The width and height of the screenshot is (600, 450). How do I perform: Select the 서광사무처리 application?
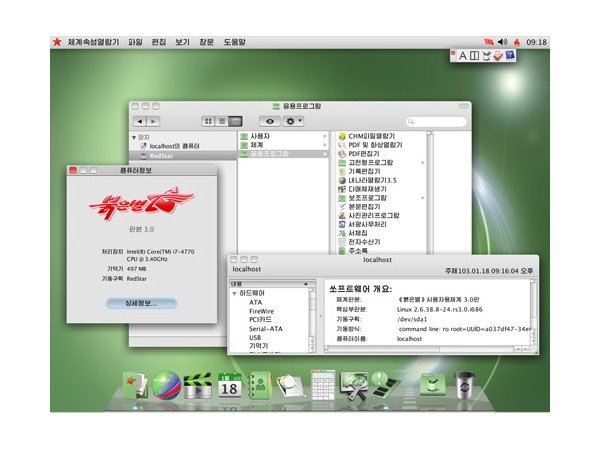pos(367,224)
